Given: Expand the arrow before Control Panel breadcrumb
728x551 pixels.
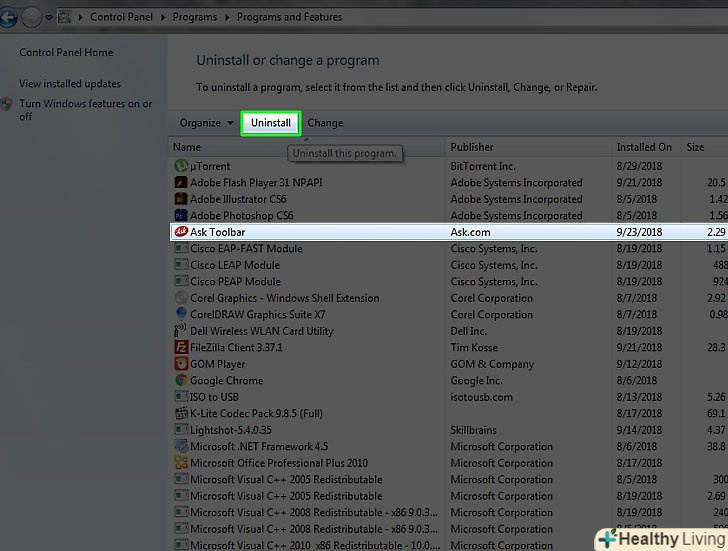Looking at the screenshot, I should tap(80, 17).
